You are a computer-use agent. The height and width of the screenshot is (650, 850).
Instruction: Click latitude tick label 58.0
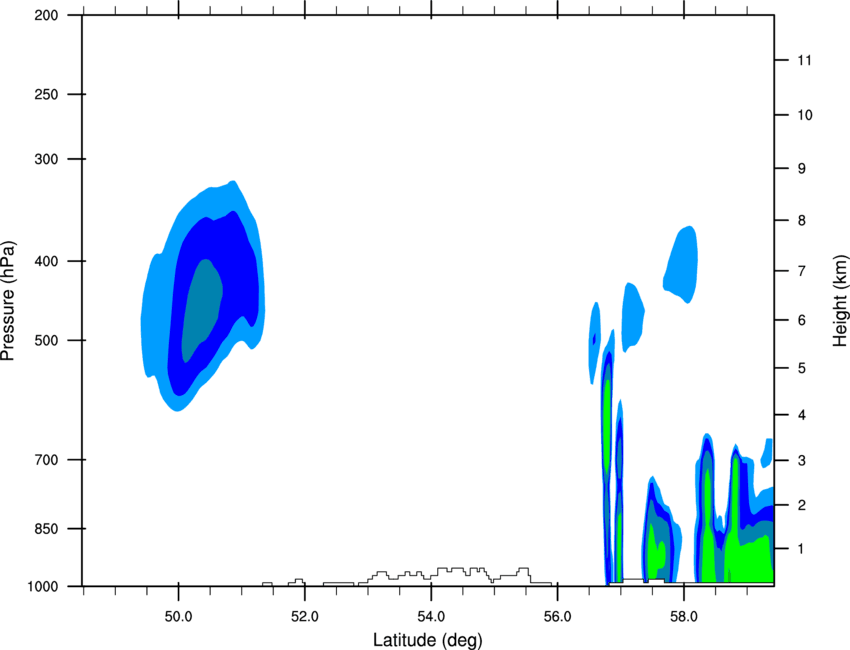click(x=684, y=617)
